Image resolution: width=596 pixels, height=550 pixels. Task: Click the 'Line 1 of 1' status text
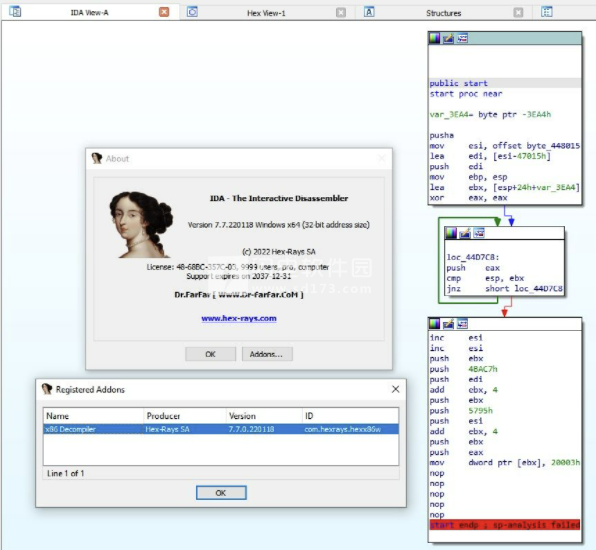pyautogui.click(x=65, y=473)
